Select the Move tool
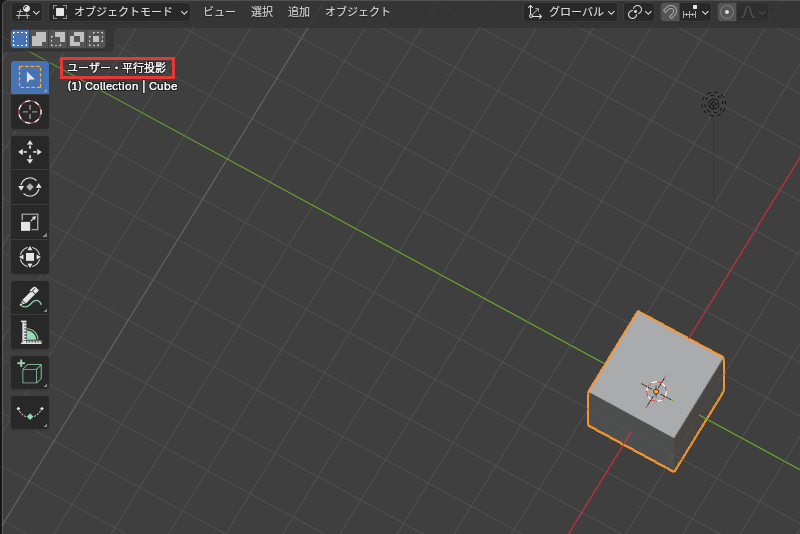This screenshot has height=534, width=800. coord(30,152)
